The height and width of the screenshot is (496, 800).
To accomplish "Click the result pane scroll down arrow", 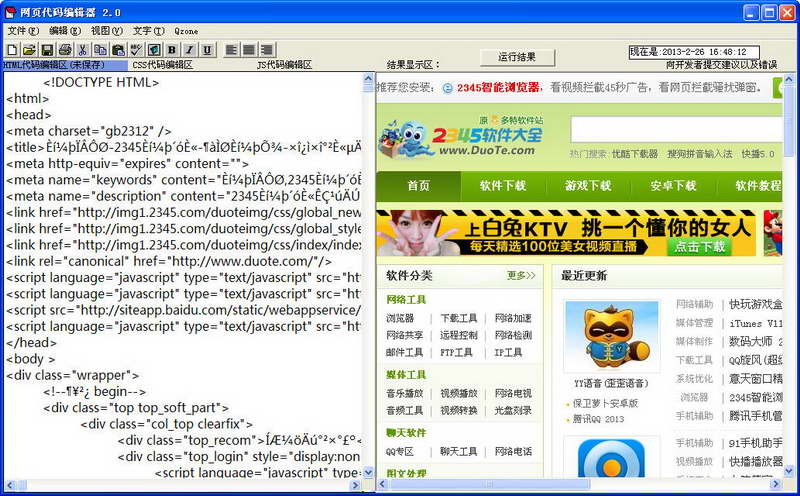I will pyautogui.click(x=789, y=470).
